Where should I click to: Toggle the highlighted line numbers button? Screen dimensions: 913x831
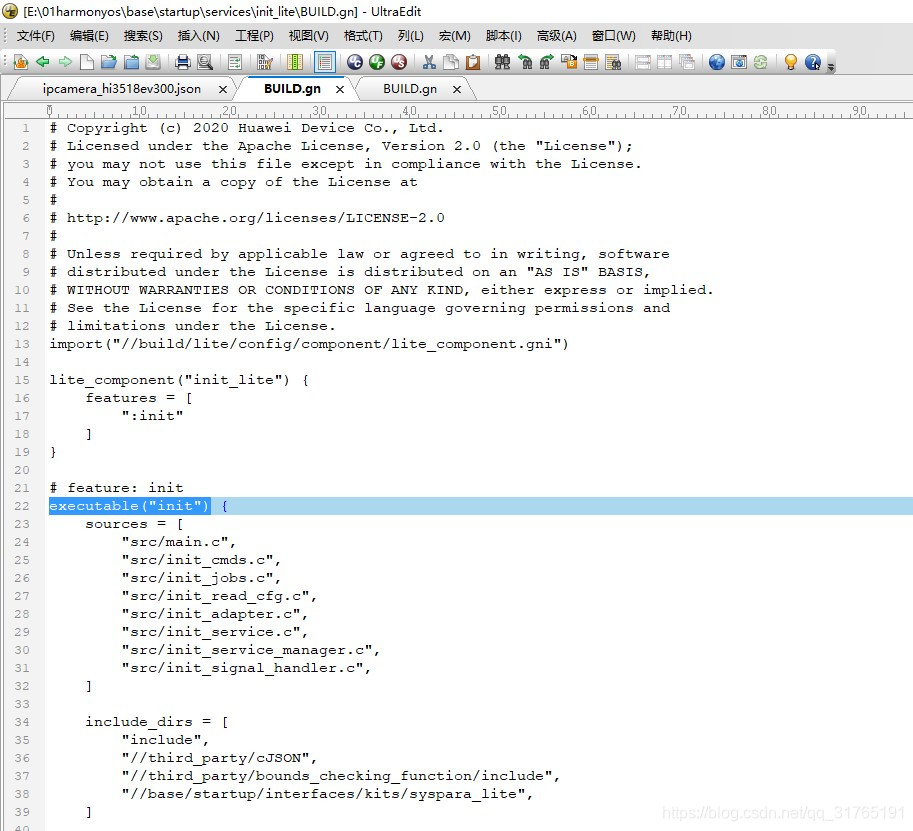point(325,61)
